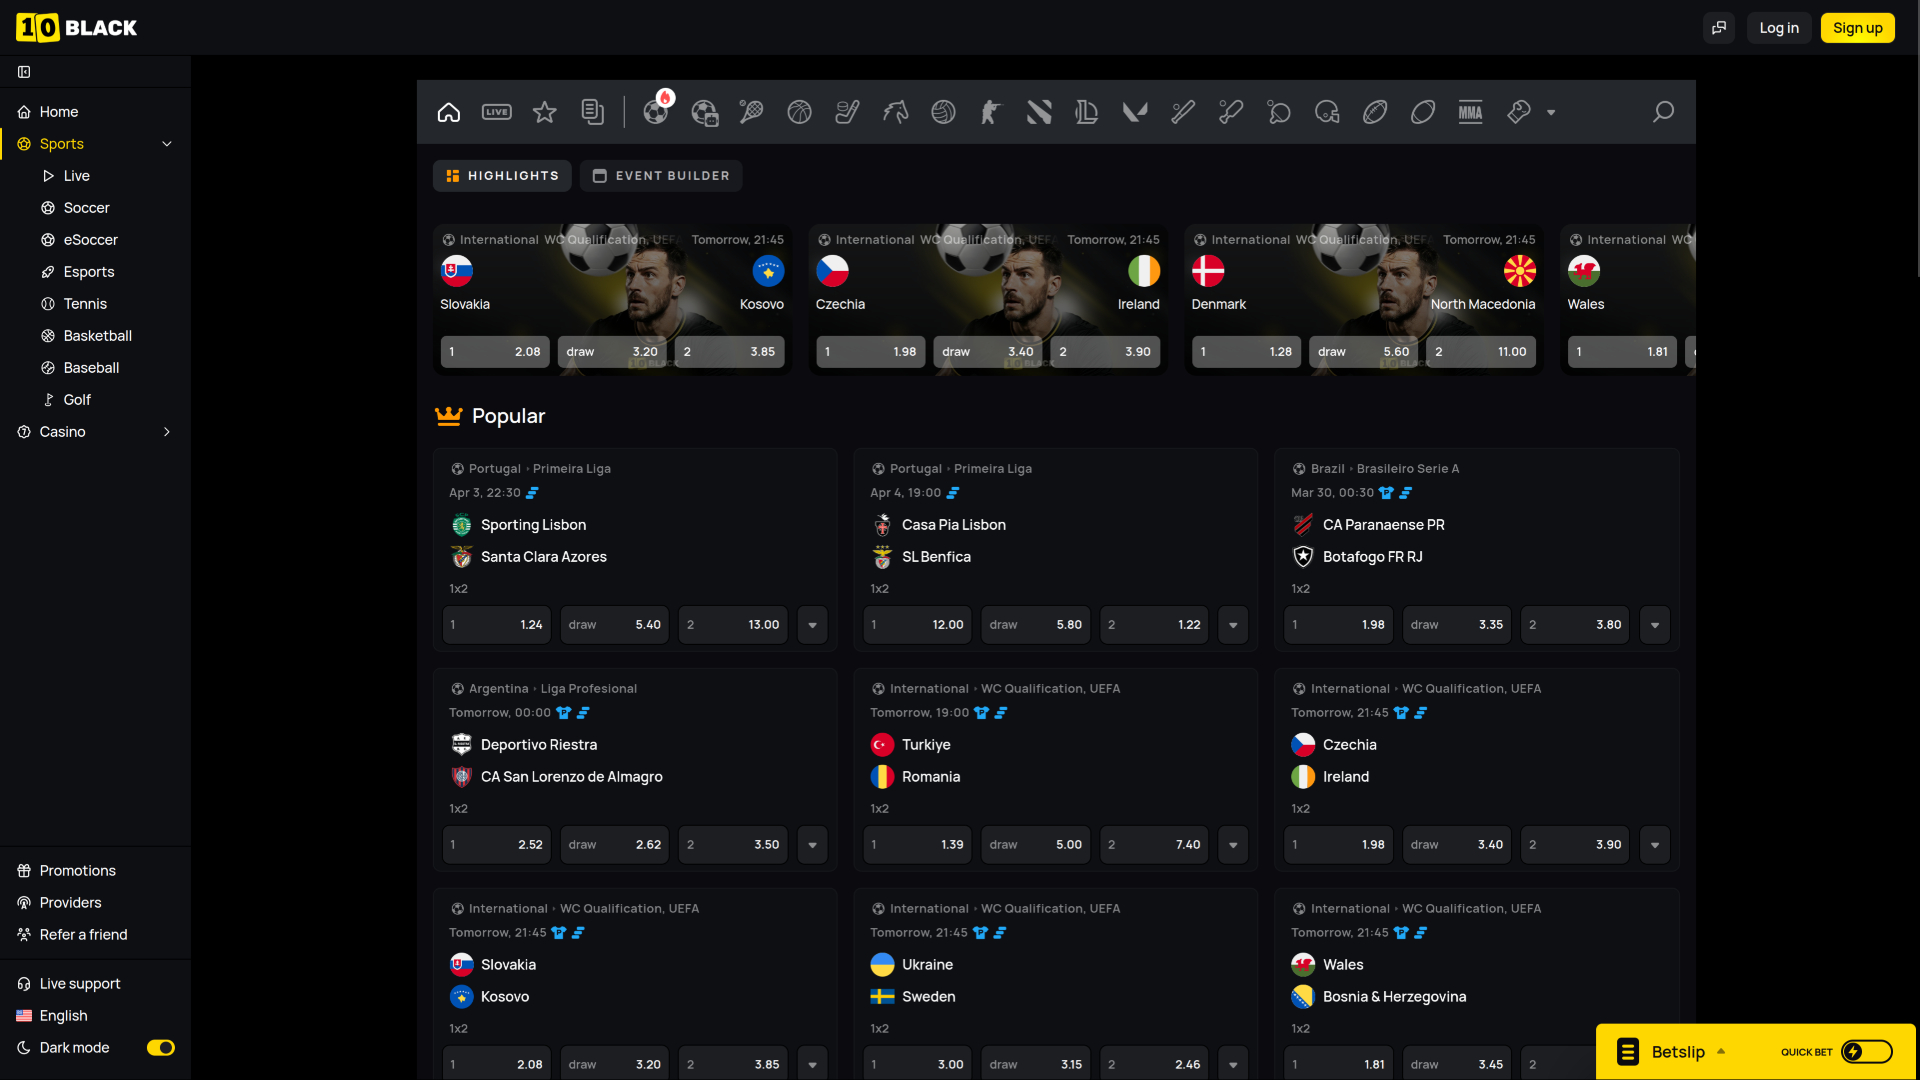The width and height of the screenshot is (1920, 1080).
Task: Click the Sign up button
Action: point(1857,27)
